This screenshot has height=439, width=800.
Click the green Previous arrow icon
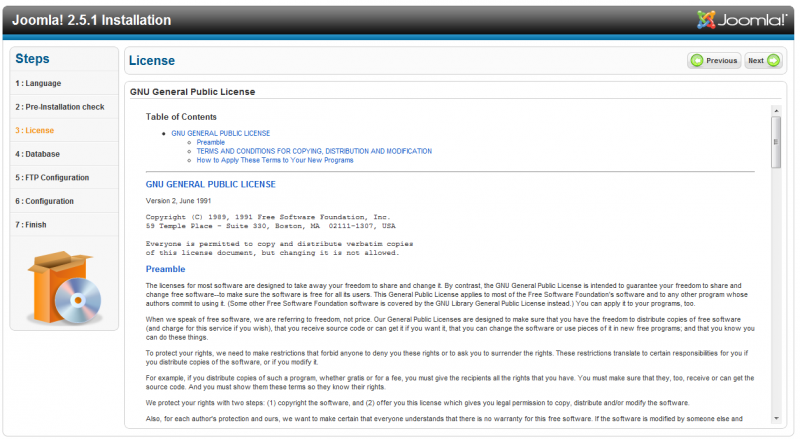[x=697, y=61]
